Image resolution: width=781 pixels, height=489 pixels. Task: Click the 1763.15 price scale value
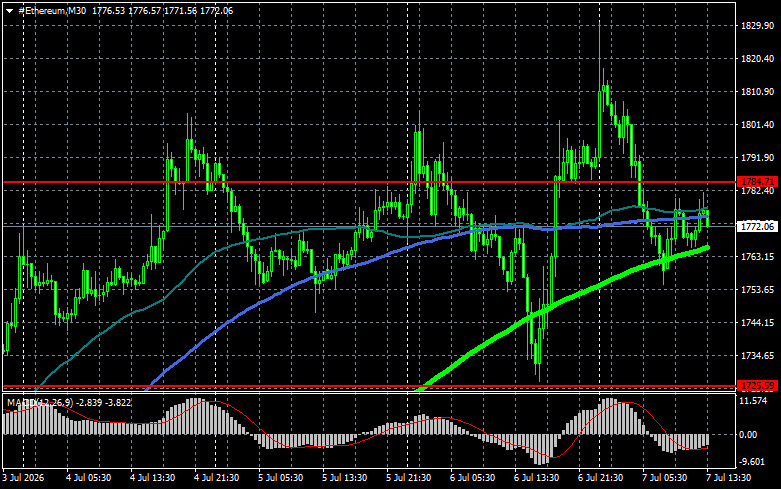(758, 256)
